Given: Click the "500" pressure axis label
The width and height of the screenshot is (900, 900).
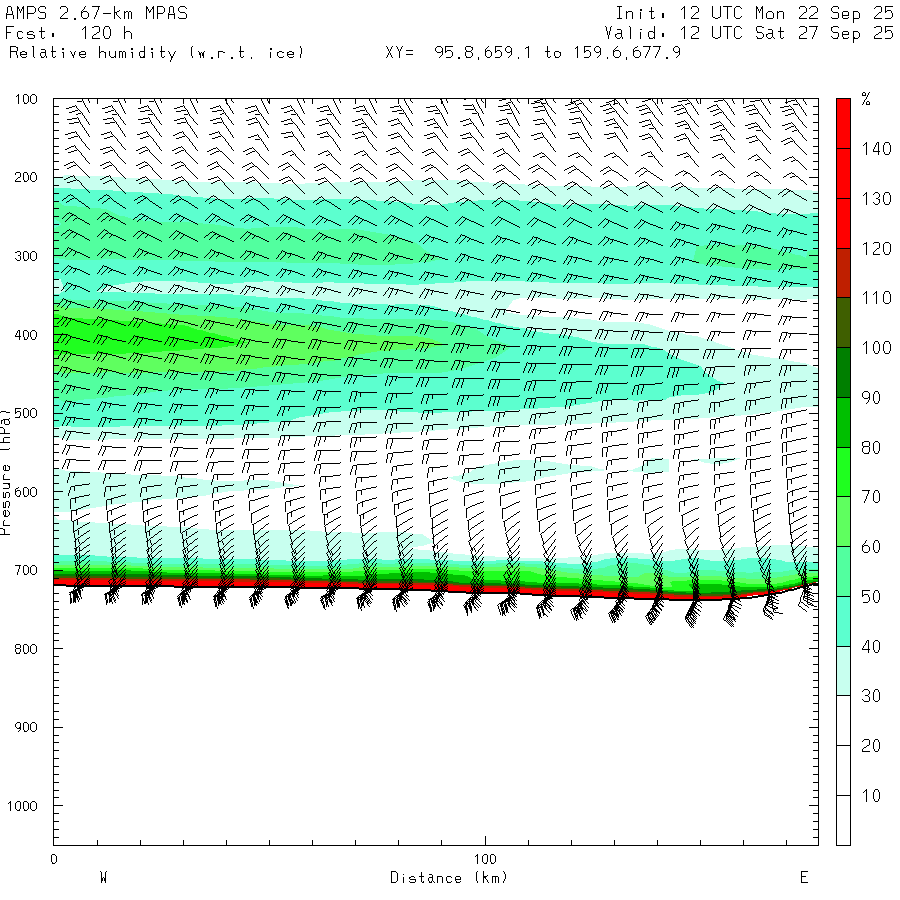Looking at the screenshot, I should click(26, 413).
